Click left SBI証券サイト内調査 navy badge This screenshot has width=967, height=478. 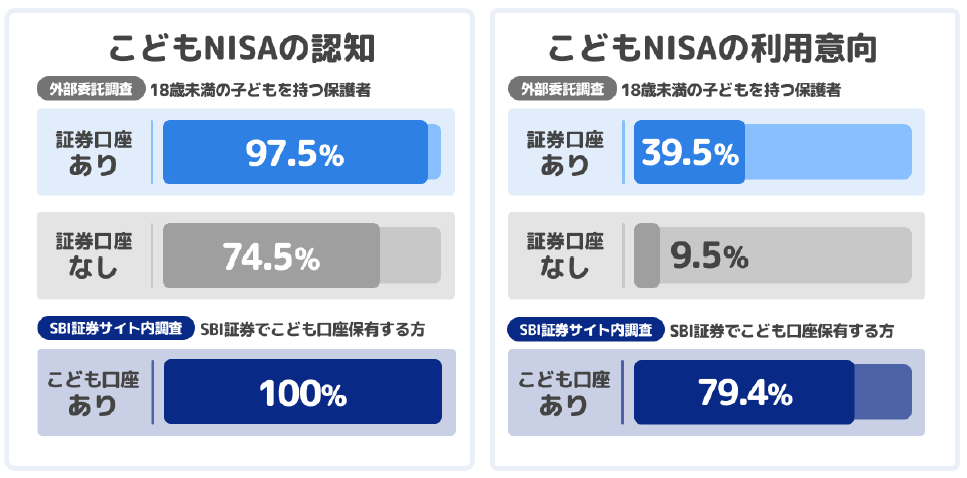(116, 329)
